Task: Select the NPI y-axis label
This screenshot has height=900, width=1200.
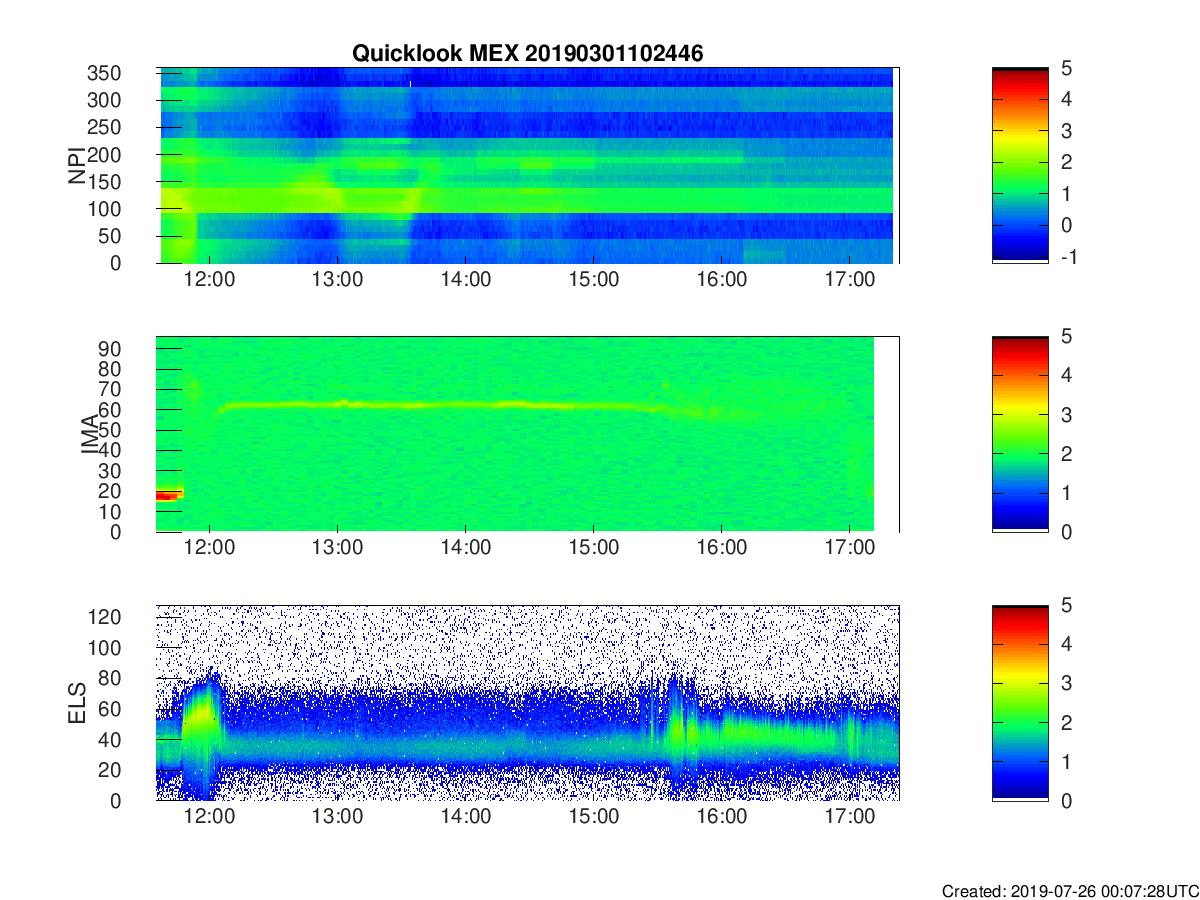Action: [77, 165]
